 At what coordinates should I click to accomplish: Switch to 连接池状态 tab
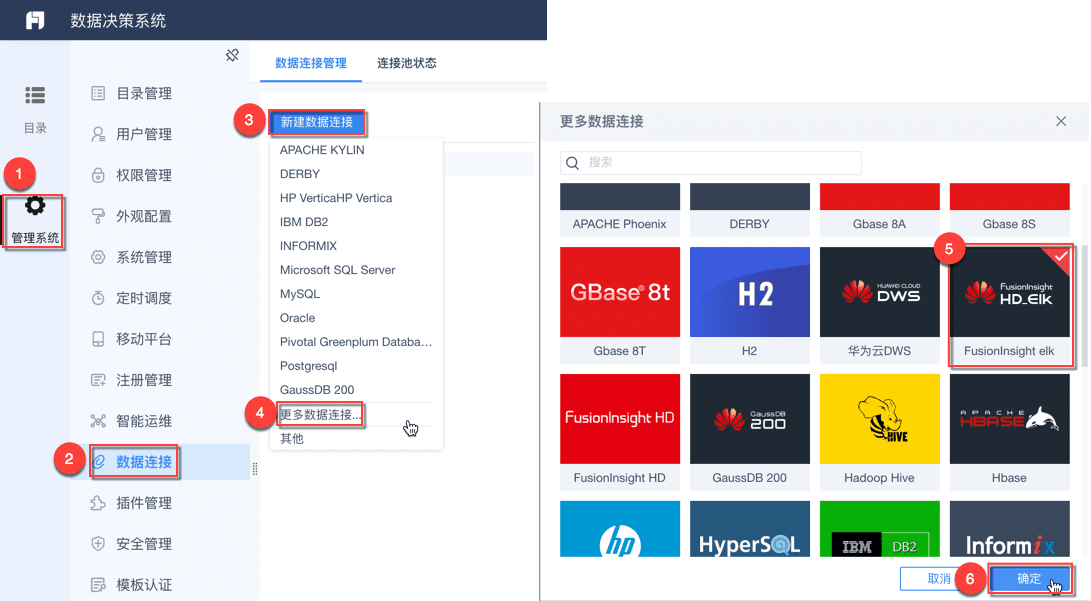[407, 63]
